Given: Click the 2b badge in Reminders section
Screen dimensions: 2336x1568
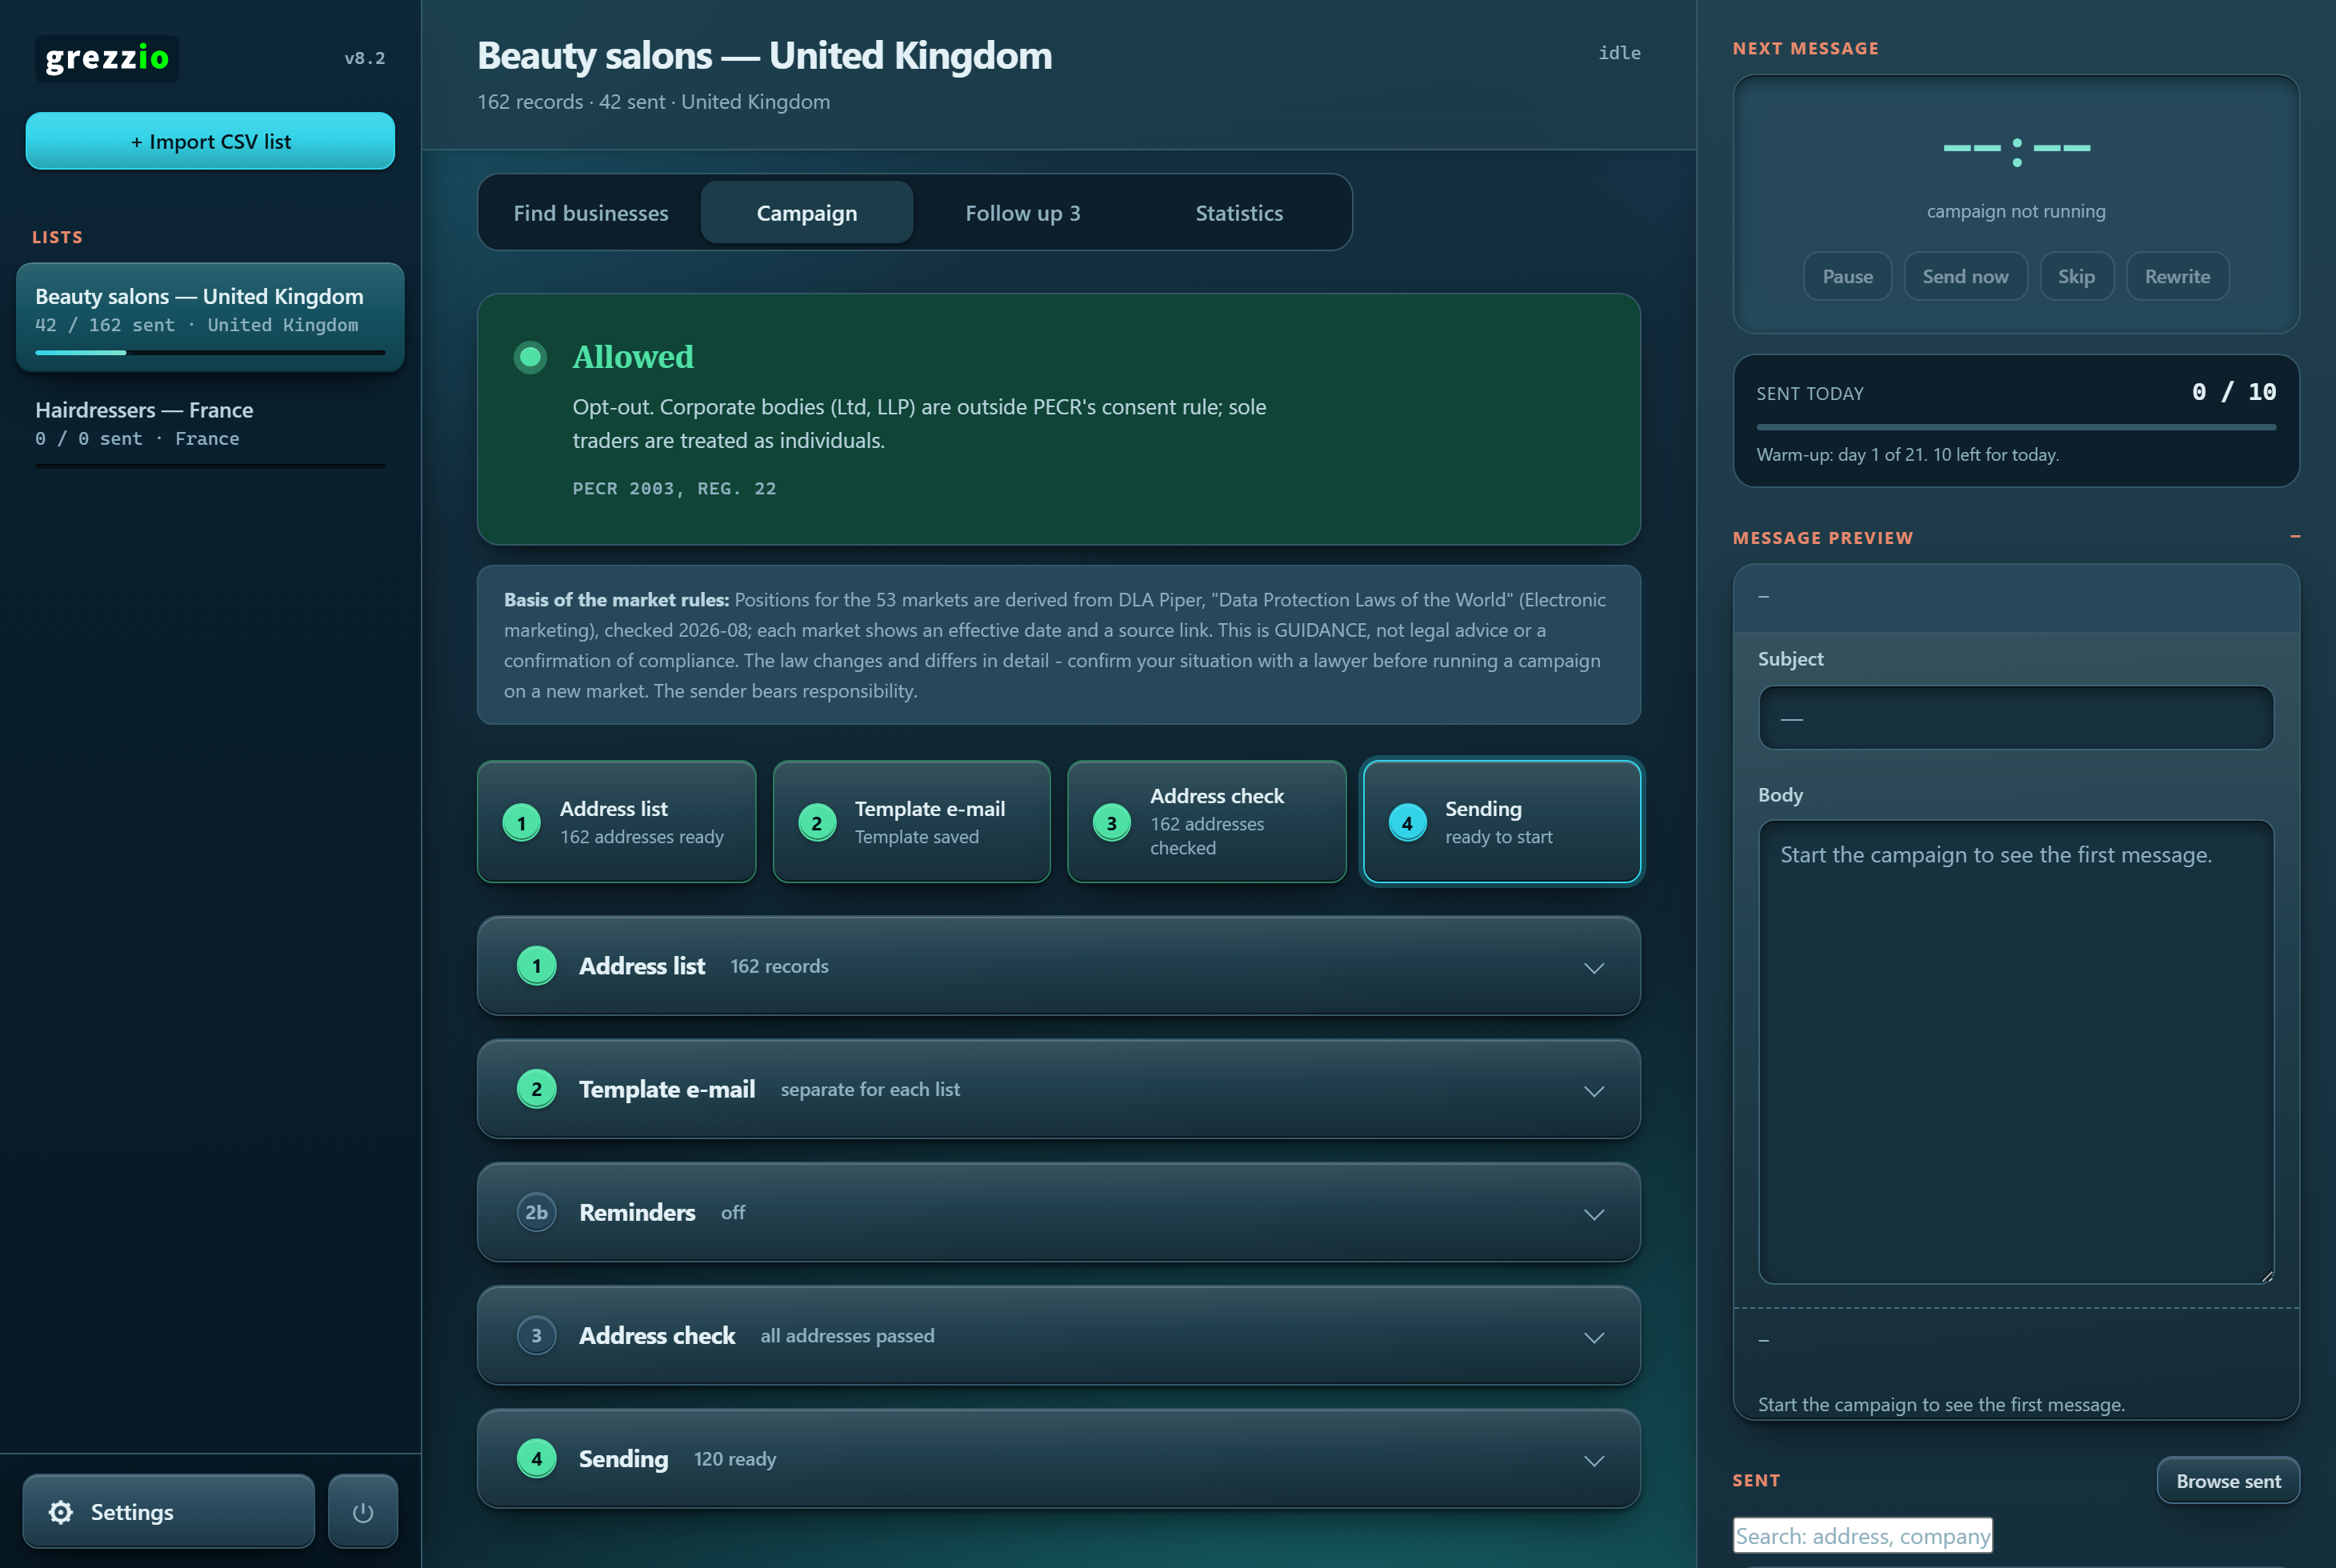Looking at the screenshot, I should (537, 1212).
